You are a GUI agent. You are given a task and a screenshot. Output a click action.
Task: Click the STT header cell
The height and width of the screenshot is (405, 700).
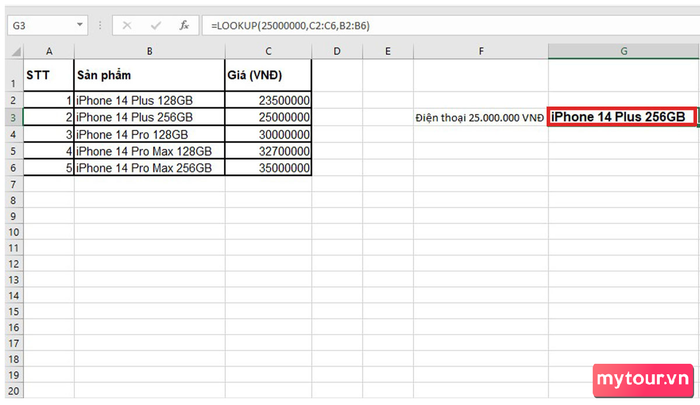click(x=49, y=75)
